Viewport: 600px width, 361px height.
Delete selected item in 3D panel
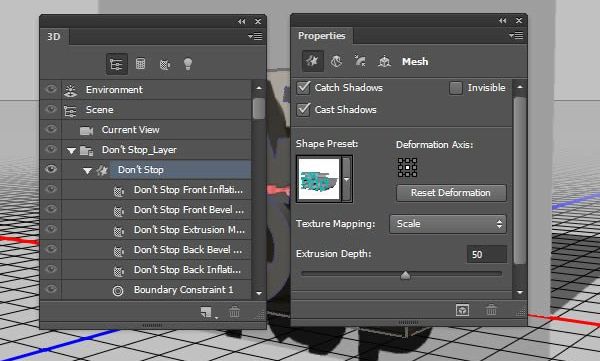click(234, 312)
